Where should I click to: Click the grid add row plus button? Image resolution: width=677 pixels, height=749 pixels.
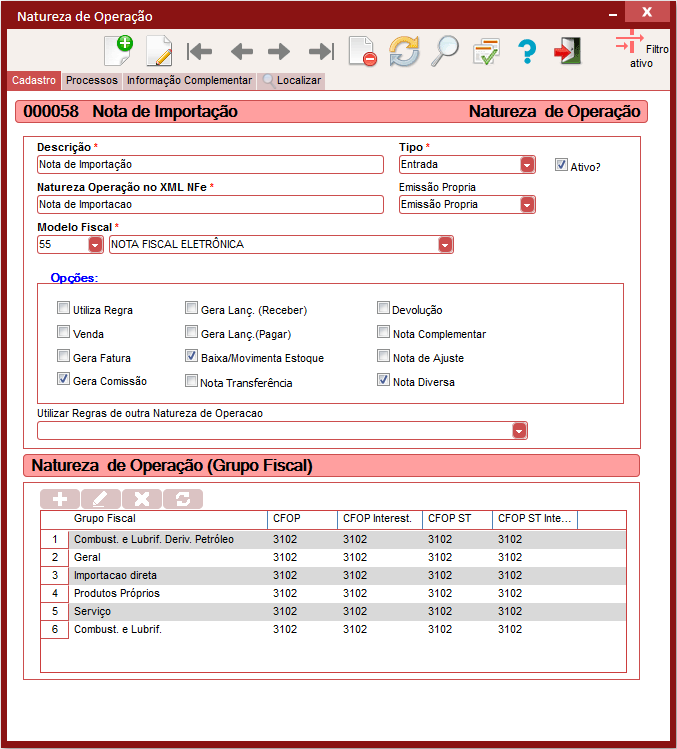click(60, 499)
